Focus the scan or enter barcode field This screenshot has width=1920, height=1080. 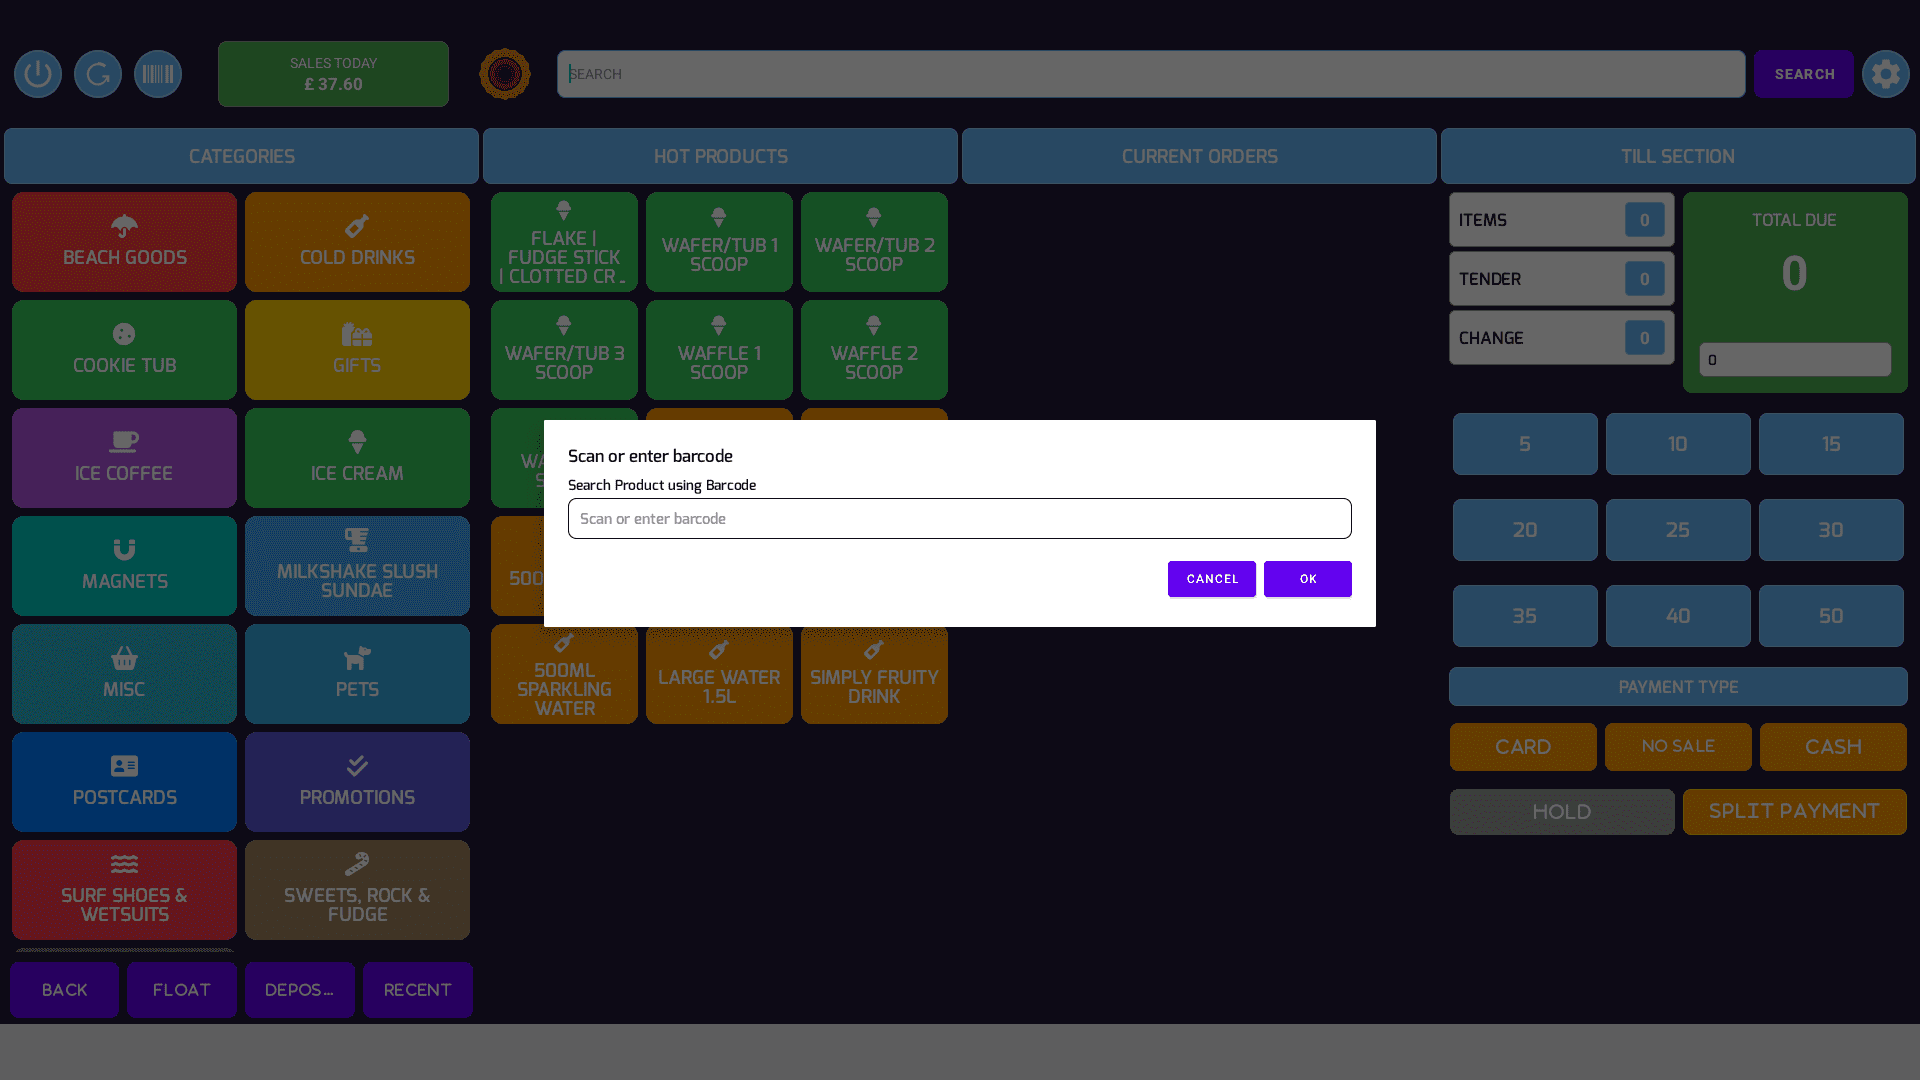[x=959, y=519]
